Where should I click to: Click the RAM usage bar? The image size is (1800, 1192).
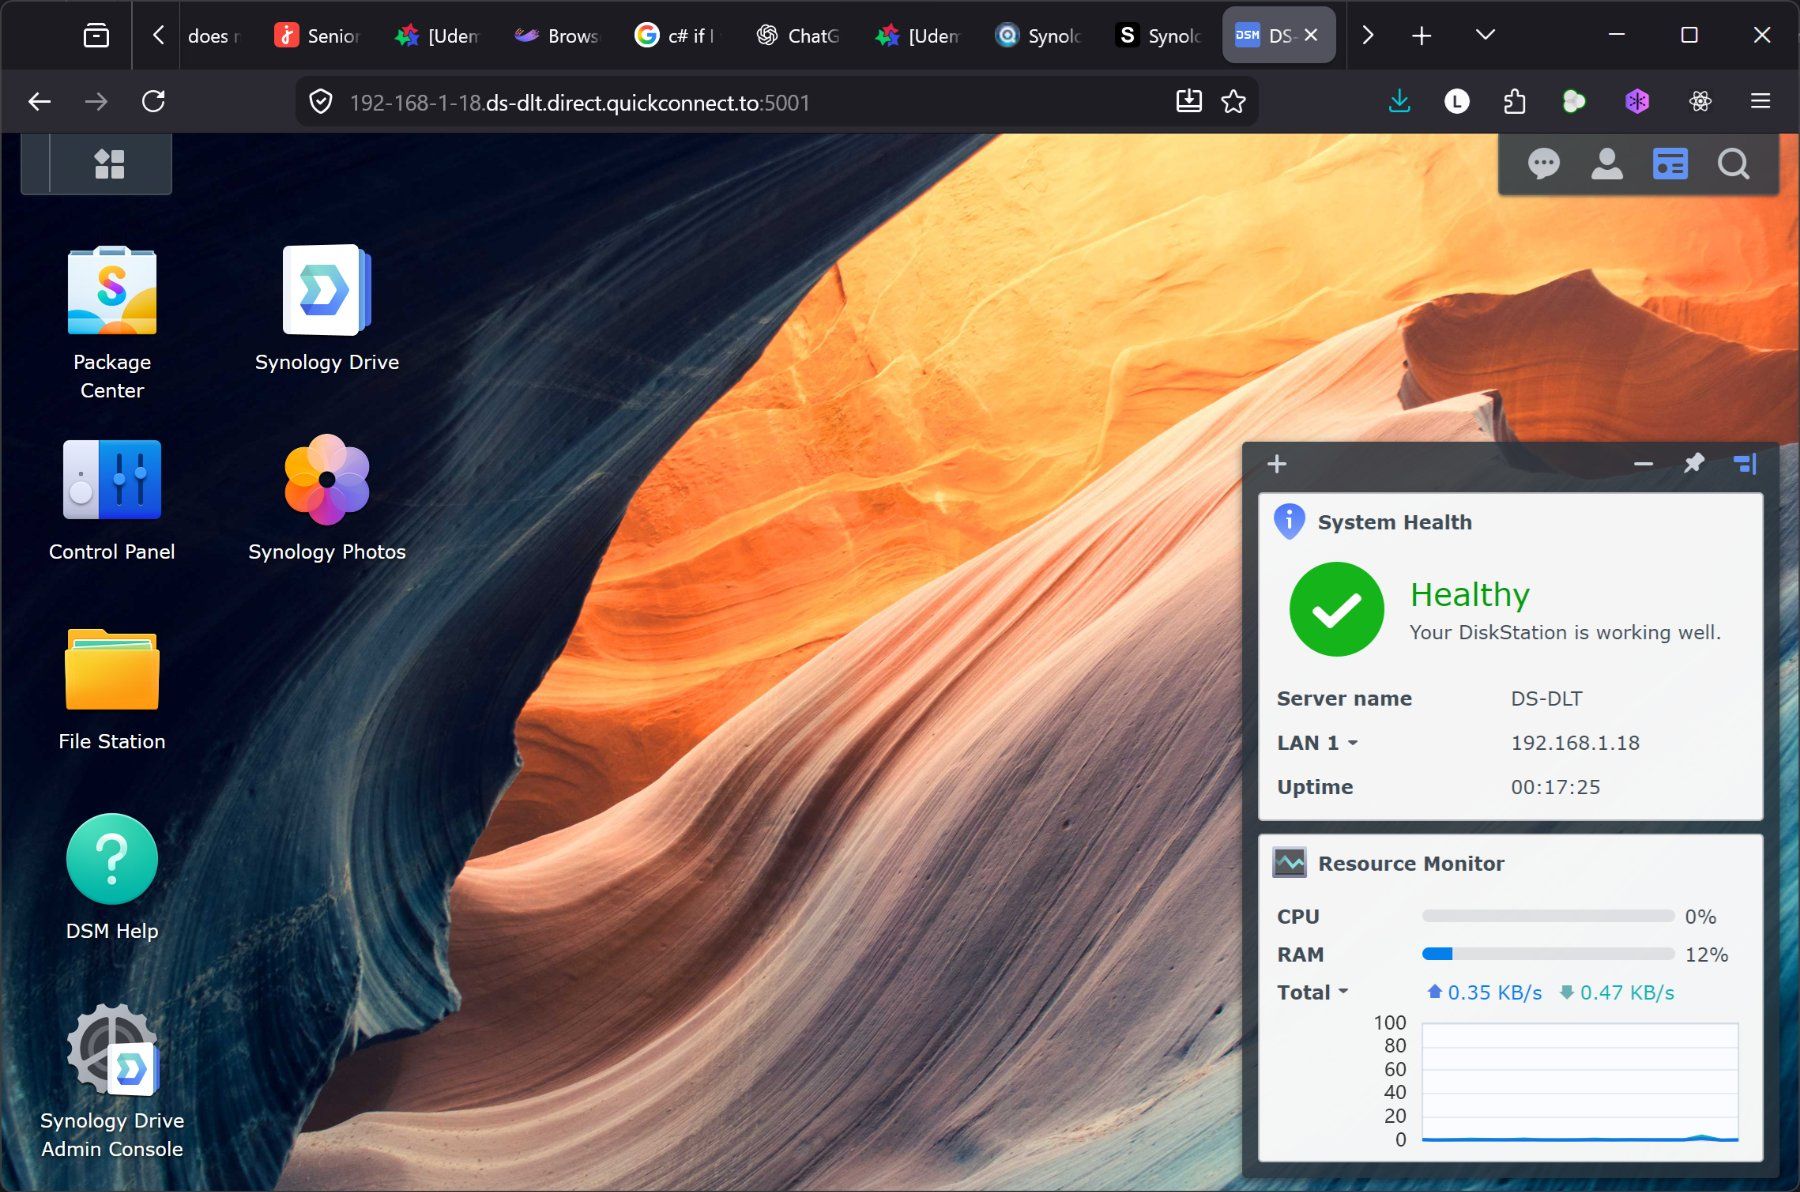[1548, 954]
